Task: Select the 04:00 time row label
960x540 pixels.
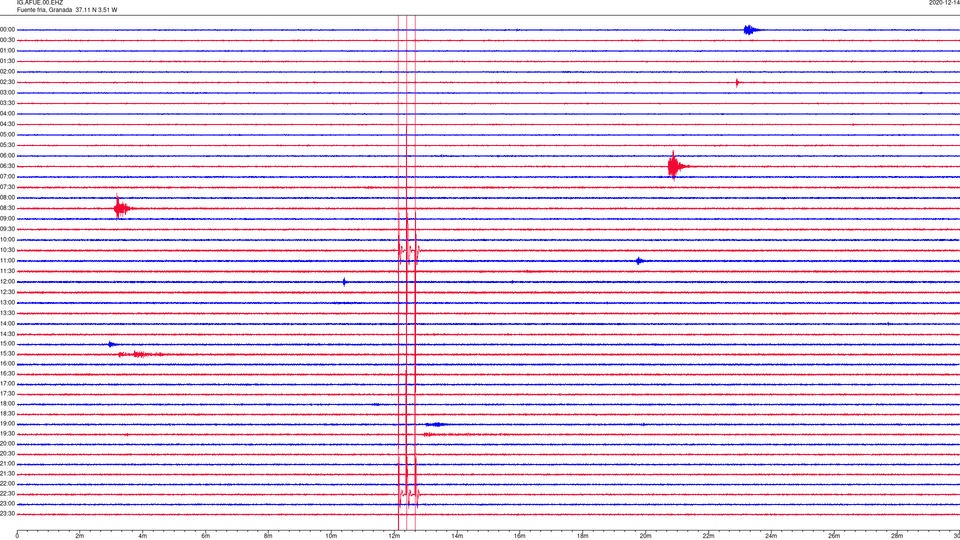Action: (8, 113)
